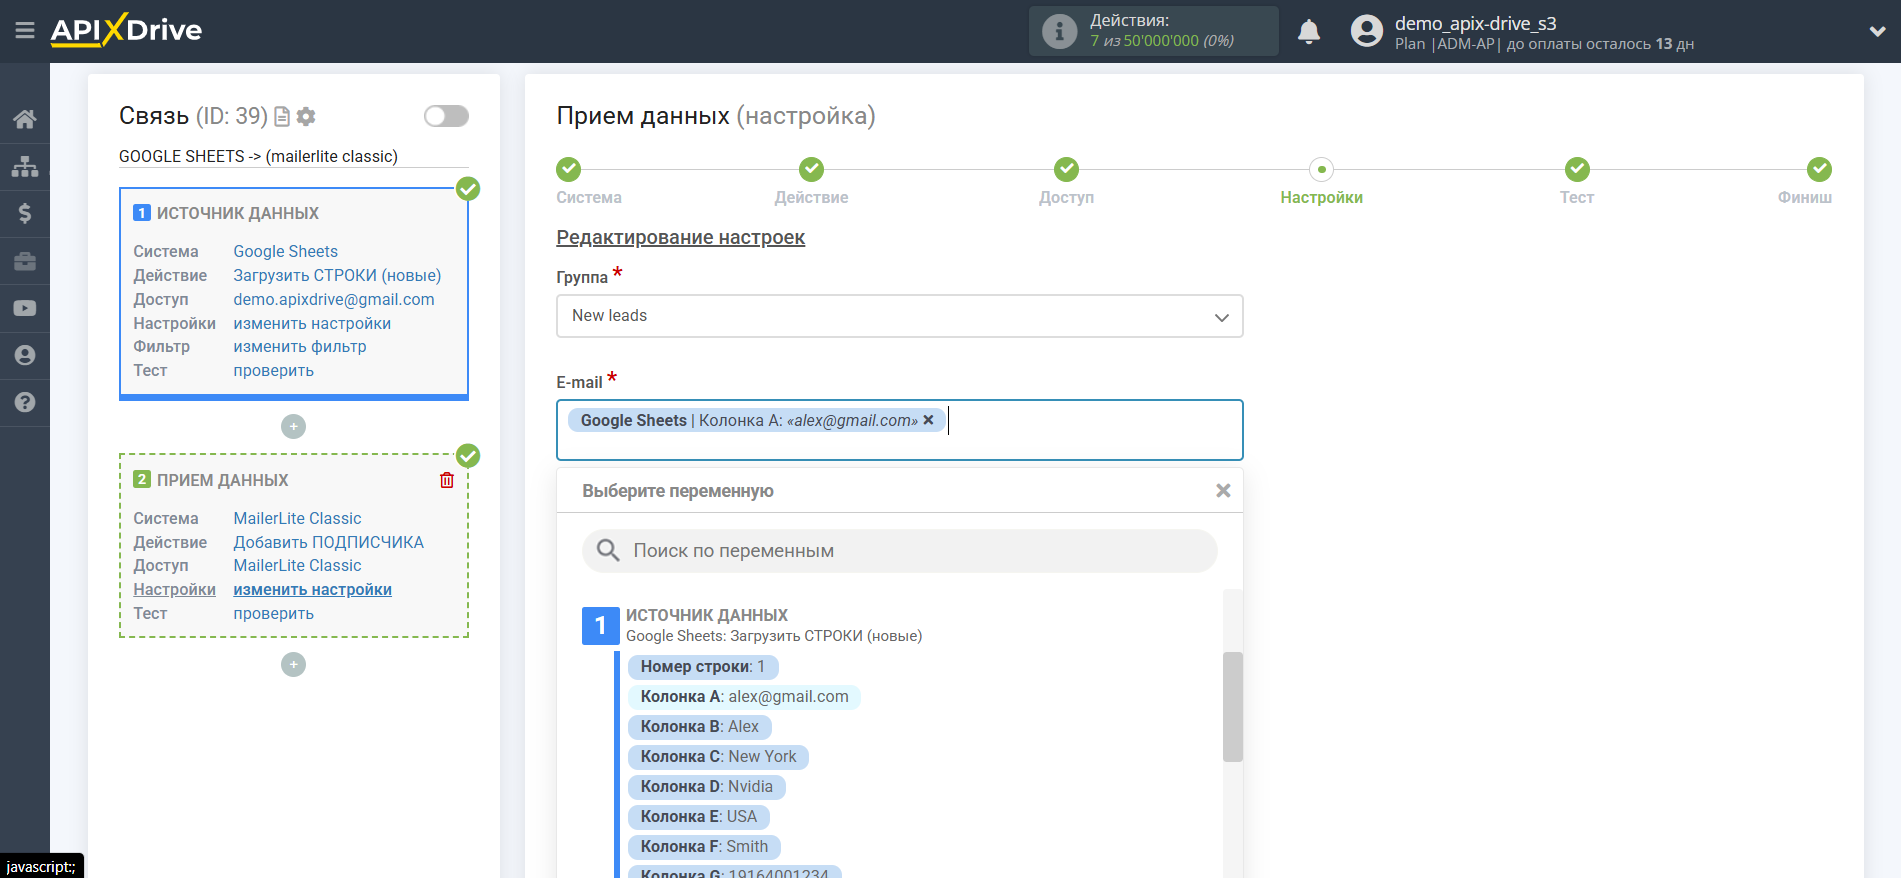Click receiver 'проверить' test link
Viewport: 1901px width, 878px height.
tap(274, 614)
